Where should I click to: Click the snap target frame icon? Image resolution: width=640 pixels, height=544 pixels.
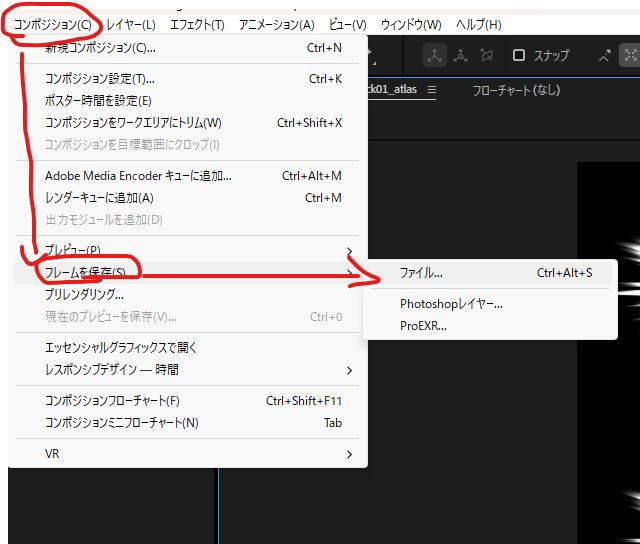point(631,55)
